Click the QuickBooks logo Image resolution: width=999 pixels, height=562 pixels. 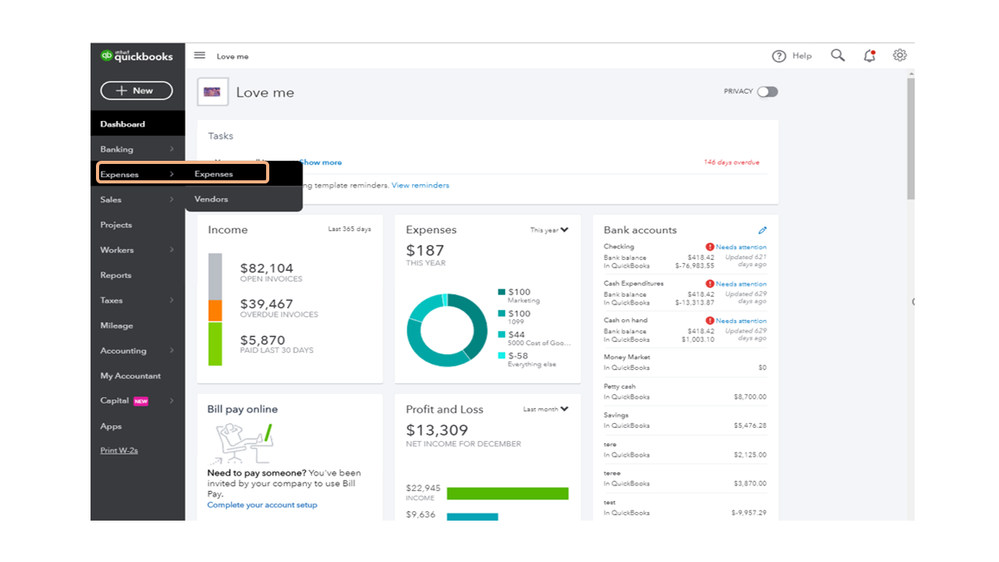point(136,56)
